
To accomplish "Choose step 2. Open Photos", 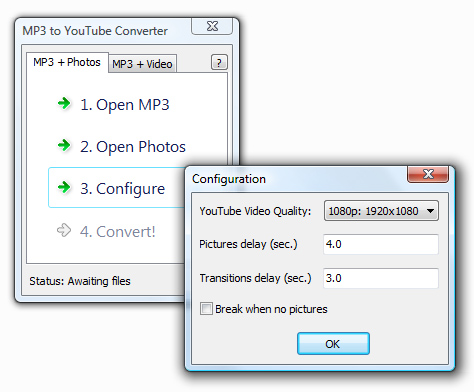I will (133, 146).
